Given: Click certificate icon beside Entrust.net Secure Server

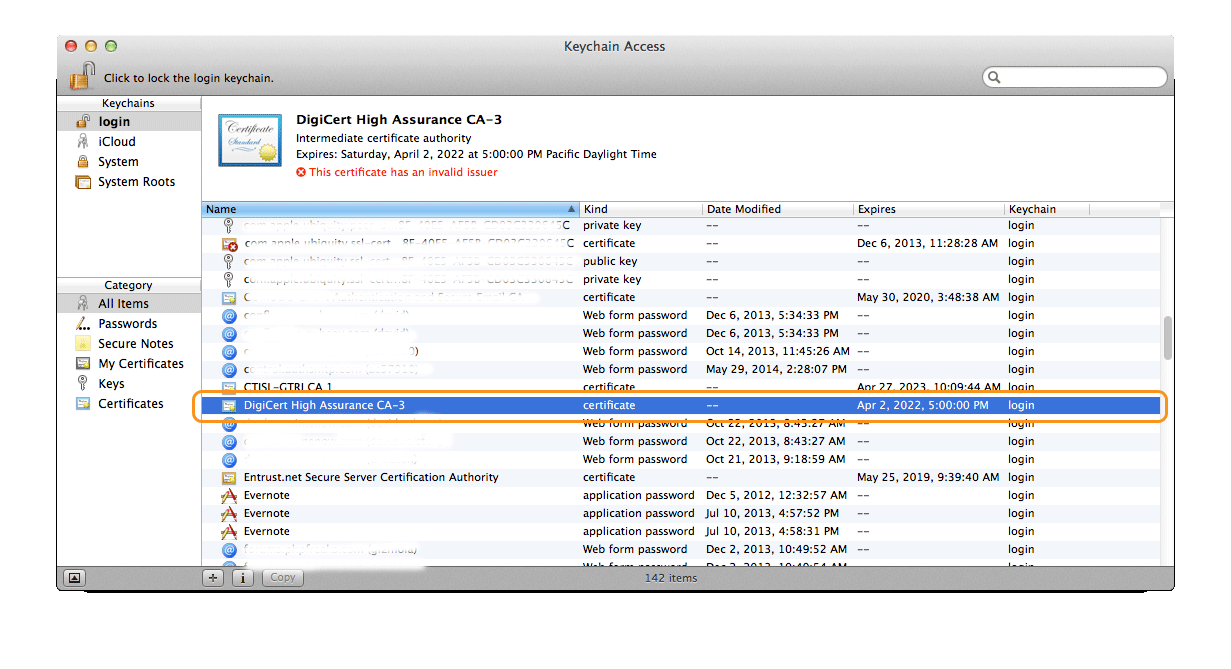Looking at the screenshot, I should [229, 477].
